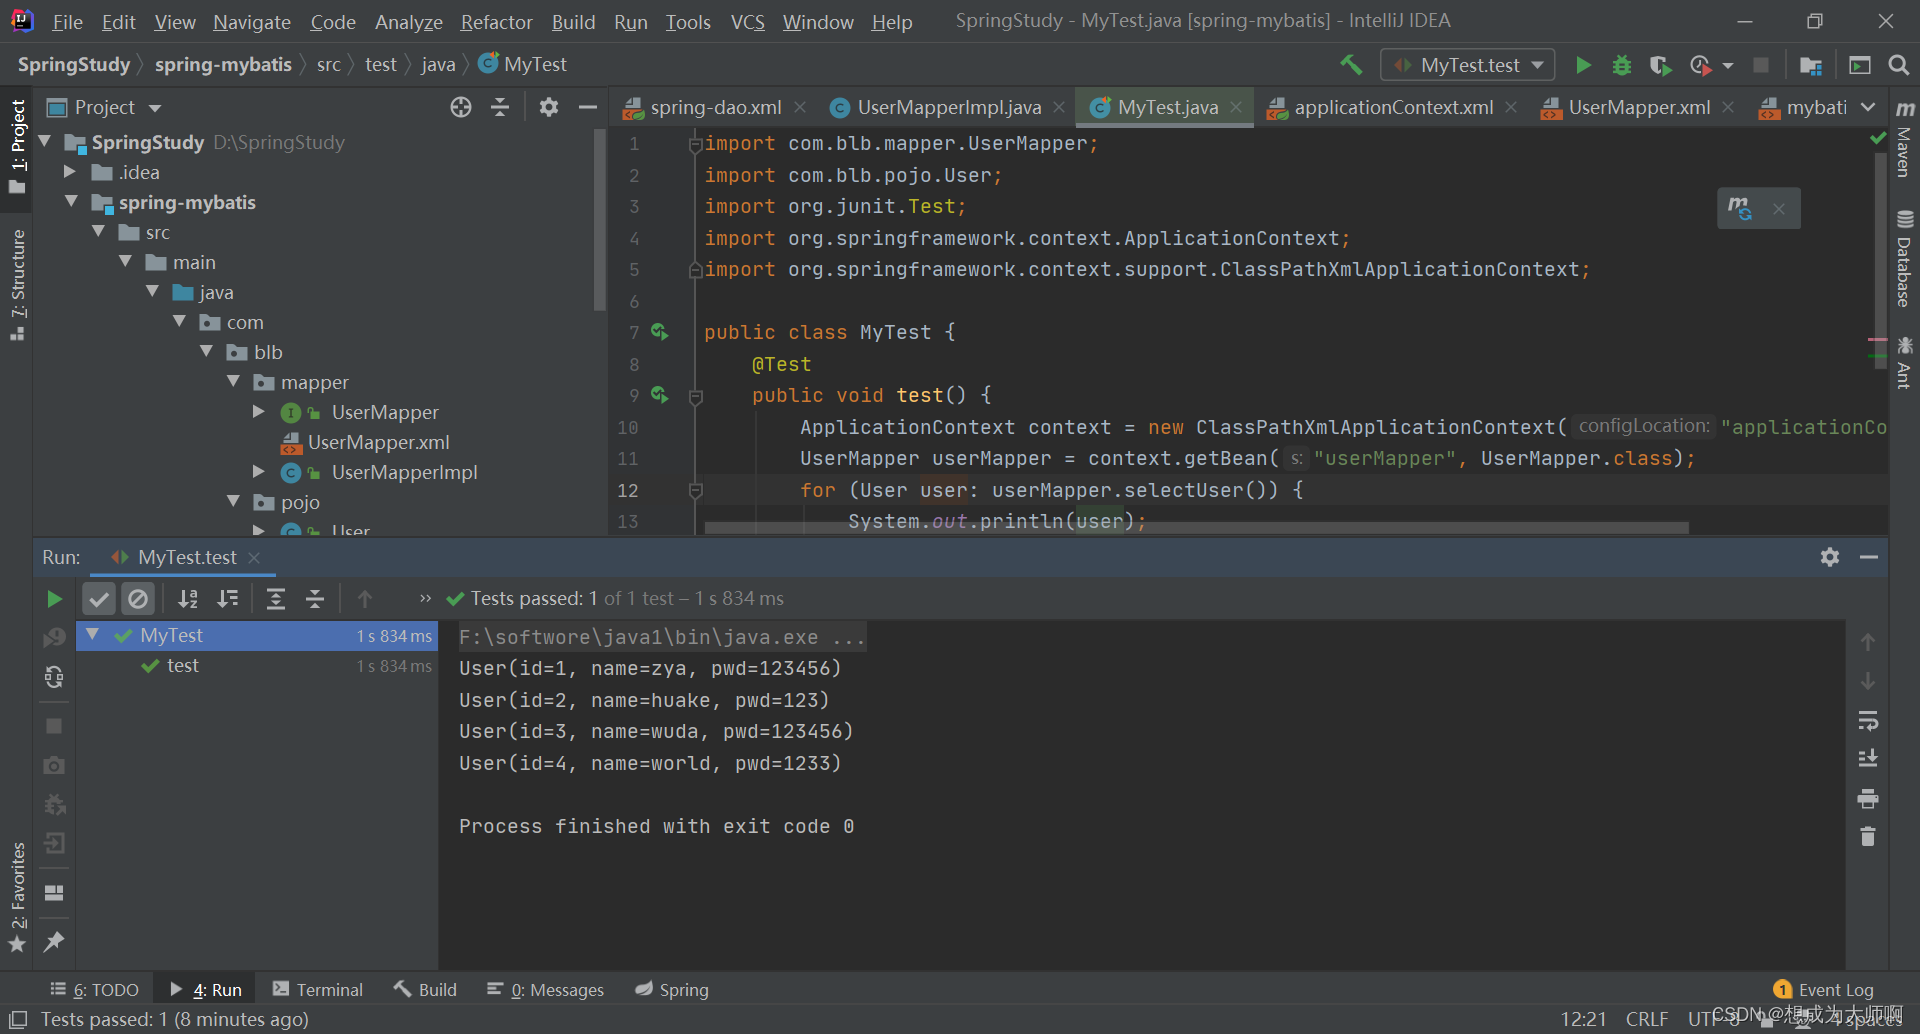
Task: Open Run panel settings gear
Action: pyautogui.click(x=1830, y=557)
